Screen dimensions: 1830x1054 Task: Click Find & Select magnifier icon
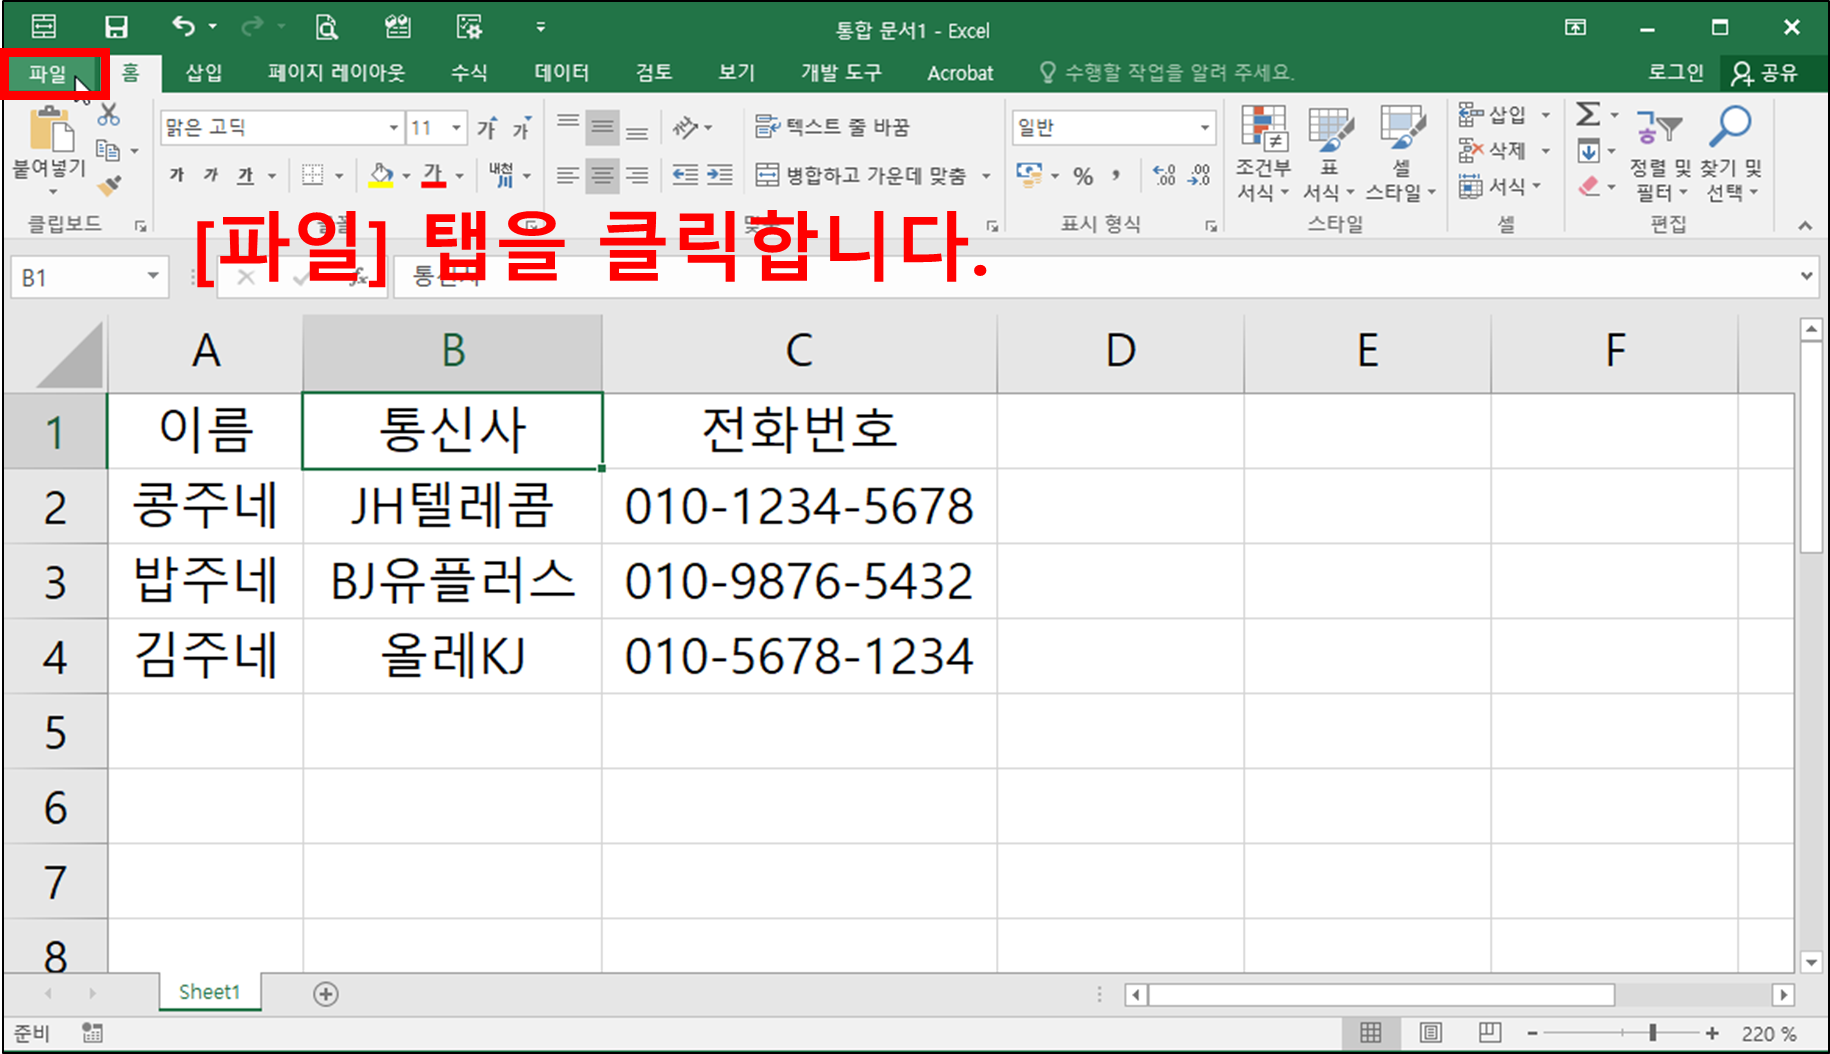pyautogui.click(x=1729, y=125)
